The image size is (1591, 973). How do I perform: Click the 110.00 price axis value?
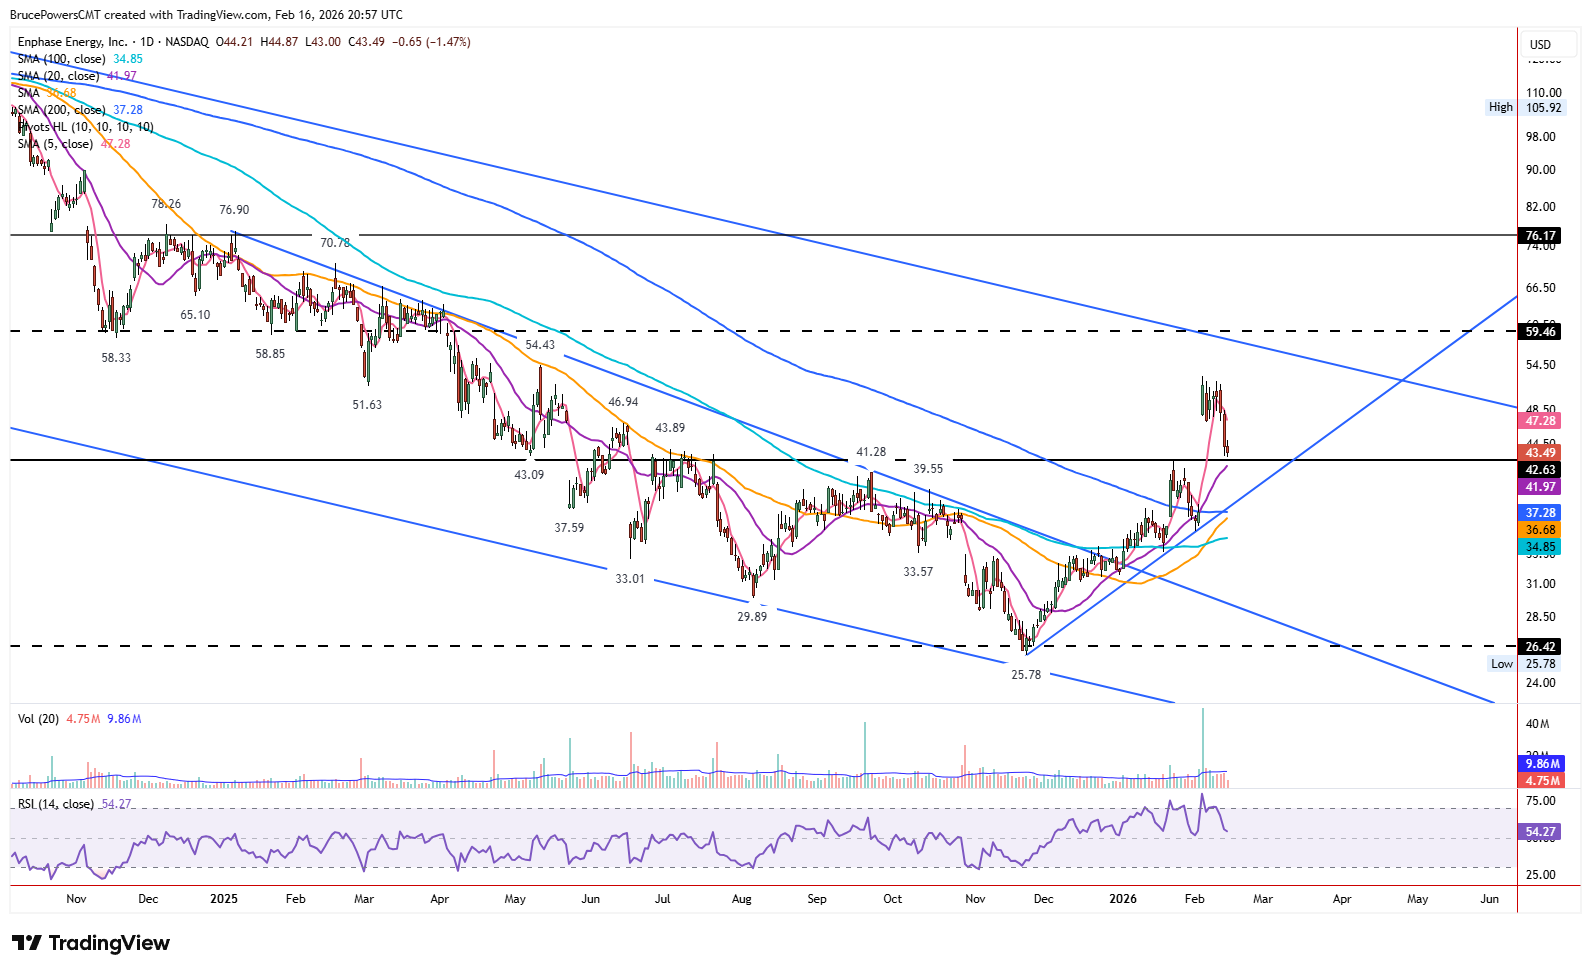point(1543,93)
